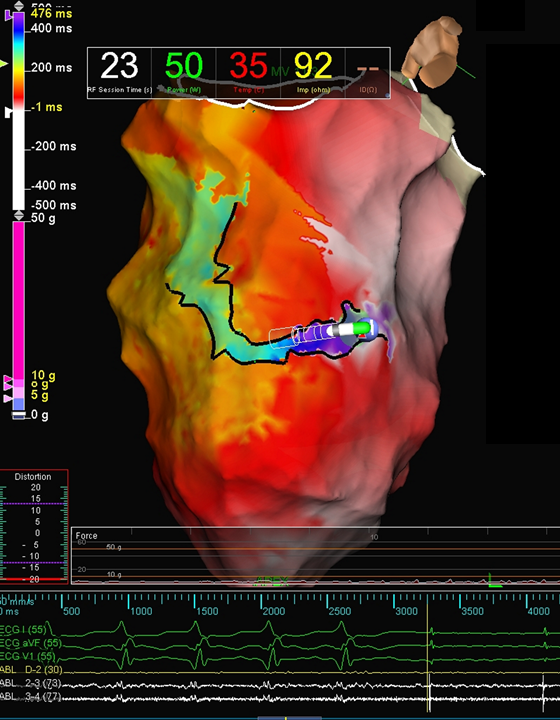
Task: Click the 10 g threshold line label in Force graph
Action: pos(114,575)
